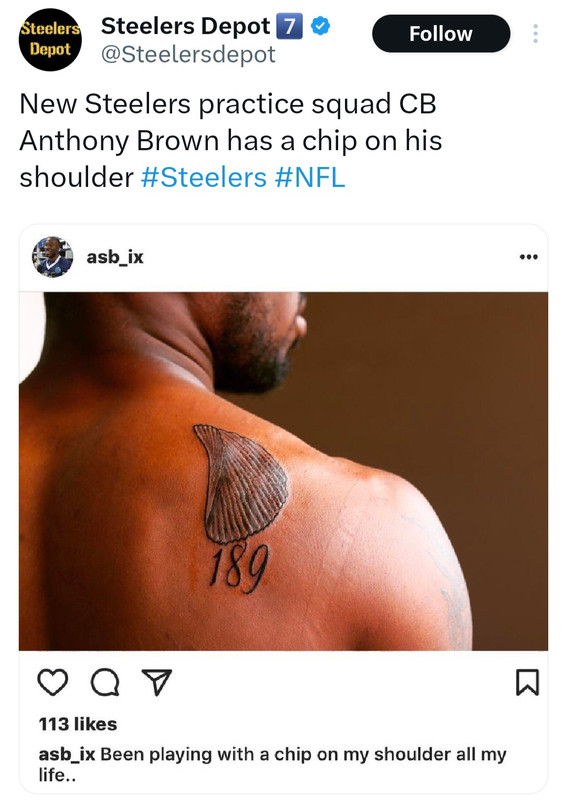Share post with paper plane icon
Screen dimensions: 567x800
point(157,682)
